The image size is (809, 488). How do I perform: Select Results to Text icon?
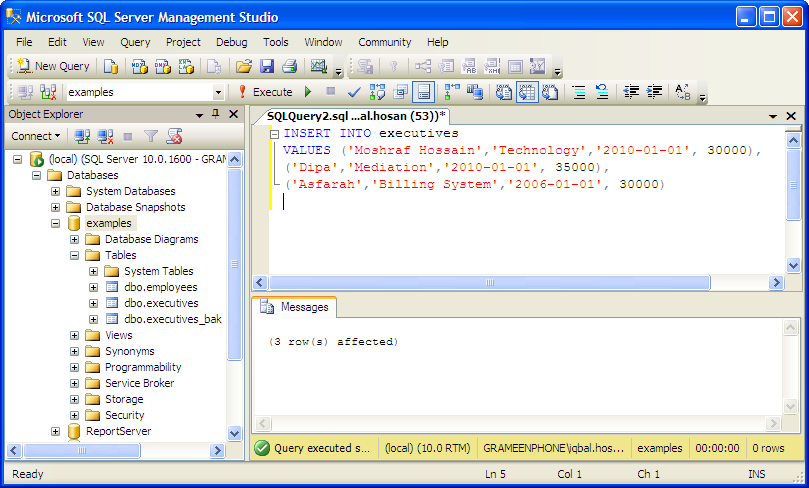(x=504, y=92)
